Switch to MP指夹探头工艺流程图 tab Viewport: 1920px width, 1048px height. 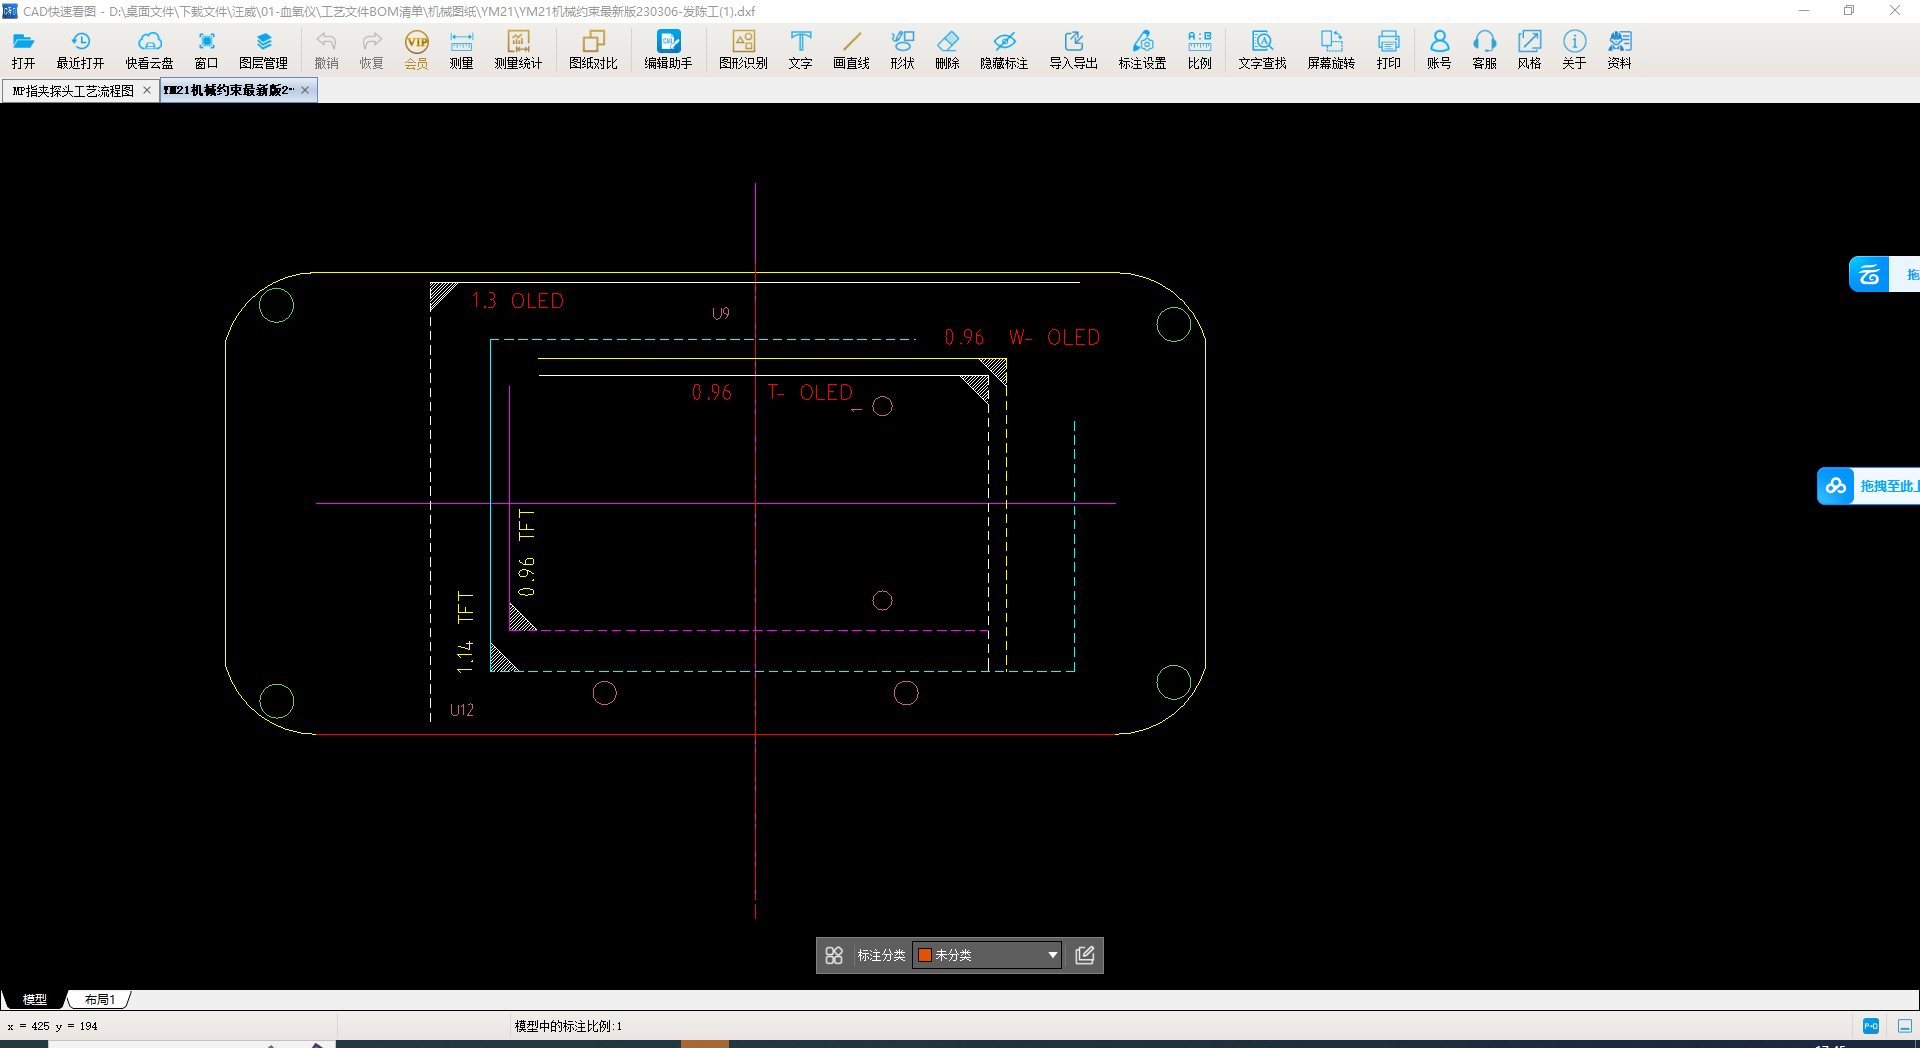[73, 91]
